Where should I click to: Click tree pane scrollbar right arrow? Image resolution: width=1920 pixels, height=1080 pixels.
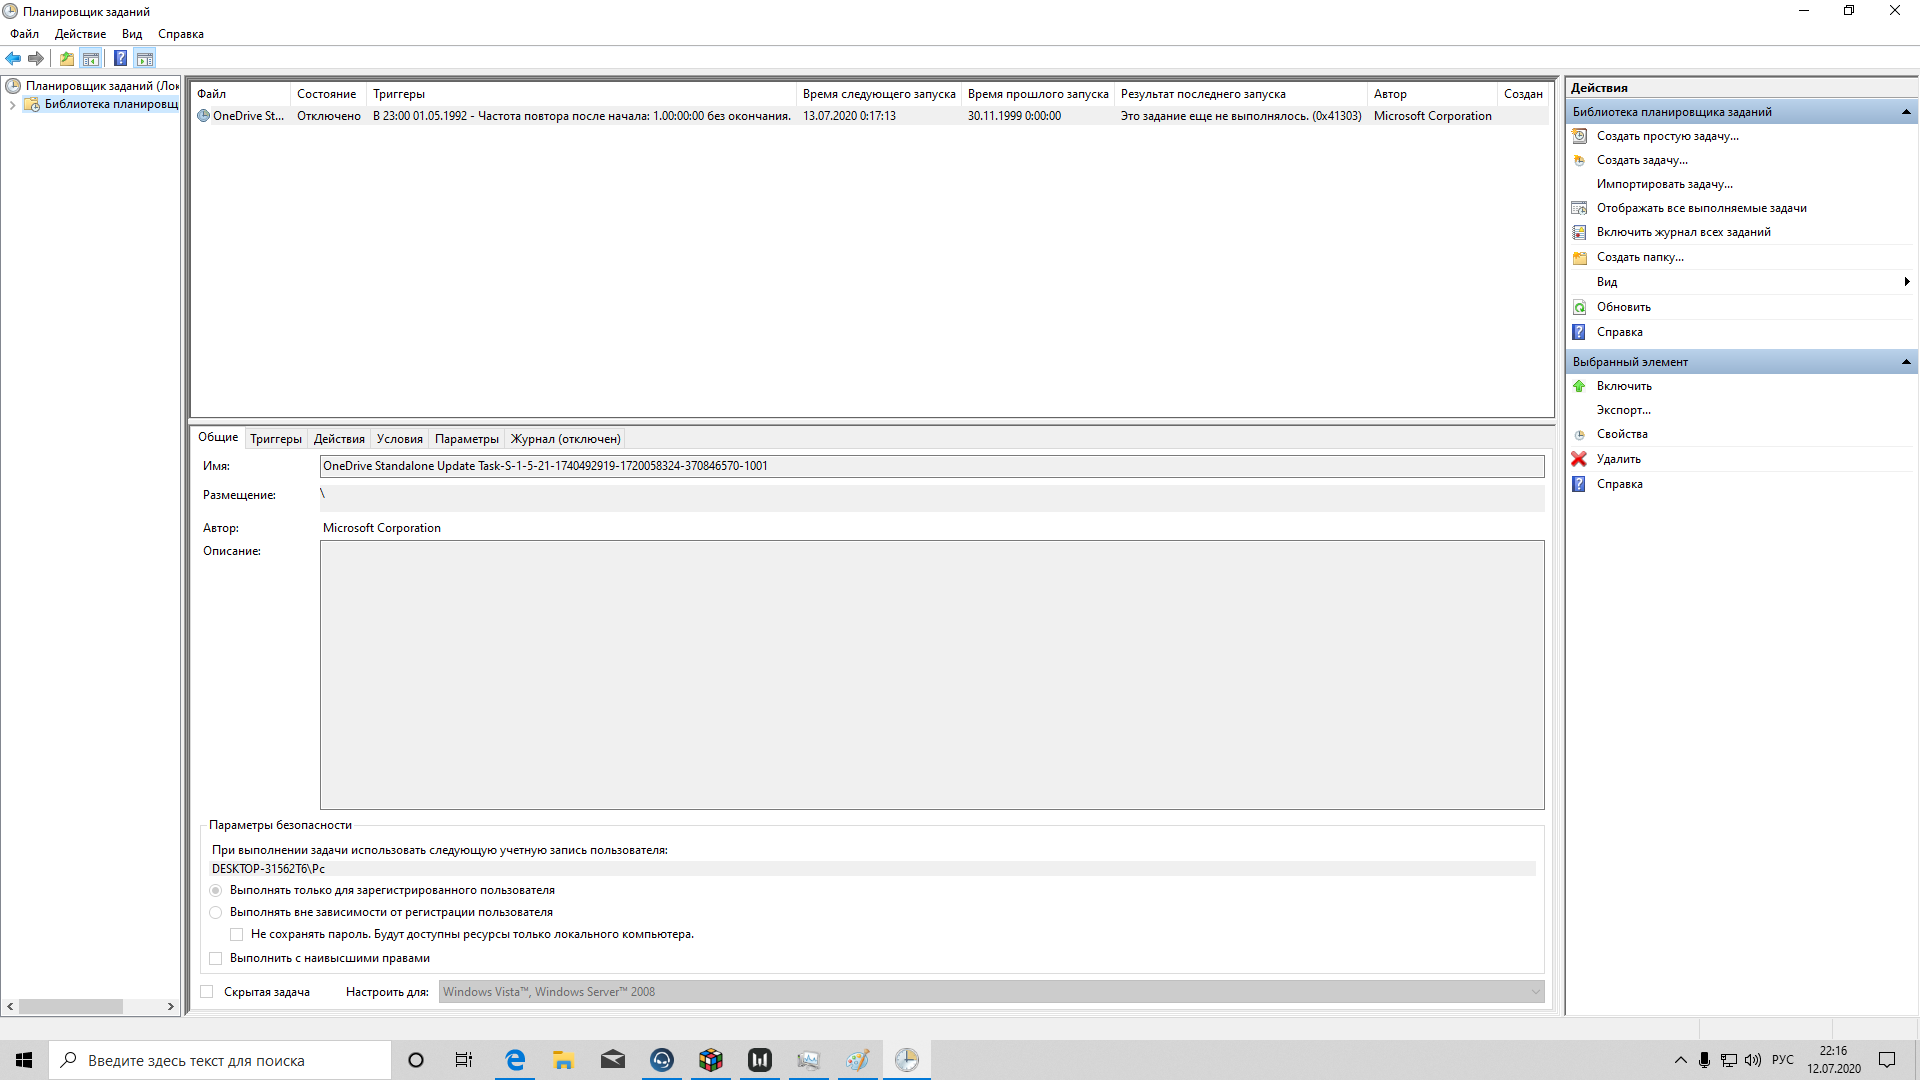[171, 1007]
